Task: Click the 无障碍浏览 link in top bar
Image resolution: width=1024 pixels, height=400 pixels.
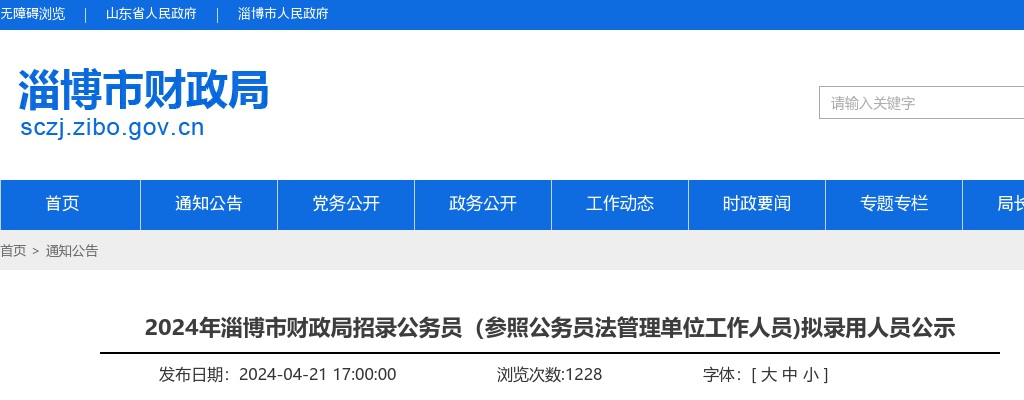Action: tap(33, 14)
